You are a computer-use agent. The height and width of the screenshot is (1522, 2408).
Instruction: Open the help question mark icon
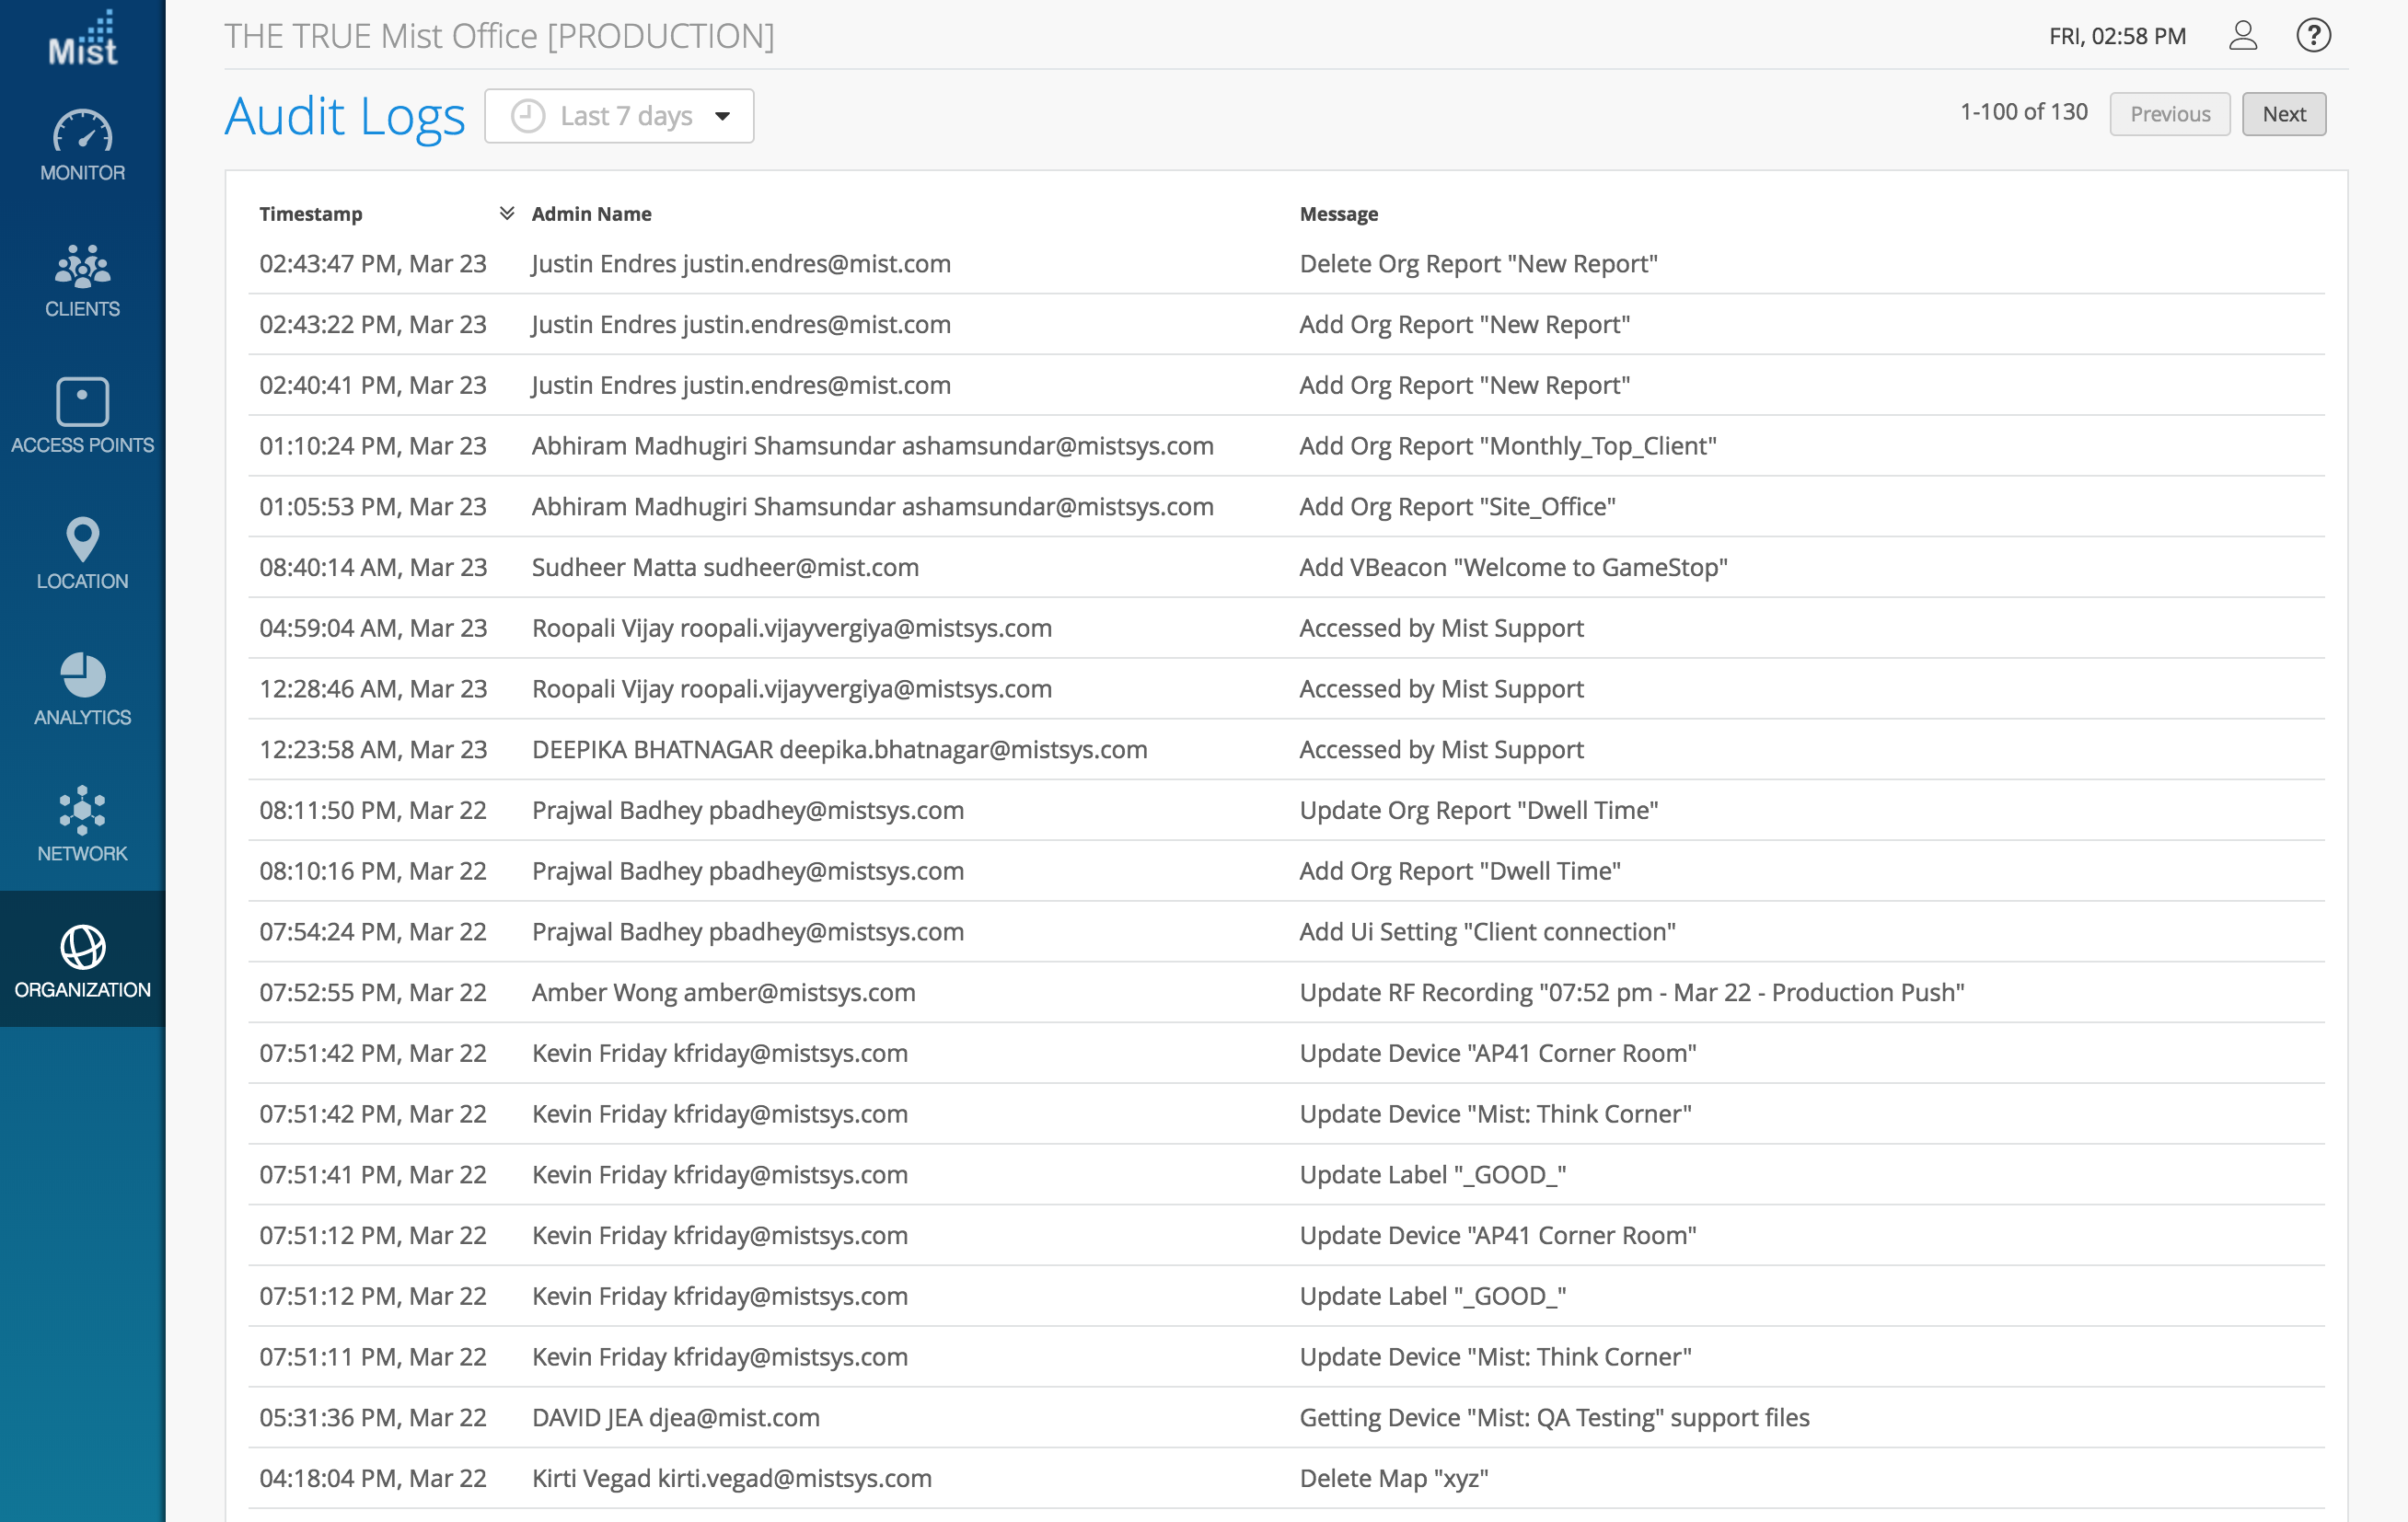(2313, 36)
